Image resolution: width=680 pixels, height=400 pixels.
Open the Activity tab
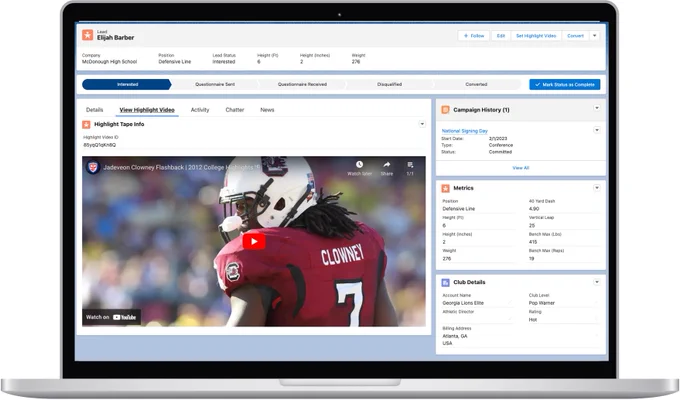pyautogui.click(x=200, y=110)
